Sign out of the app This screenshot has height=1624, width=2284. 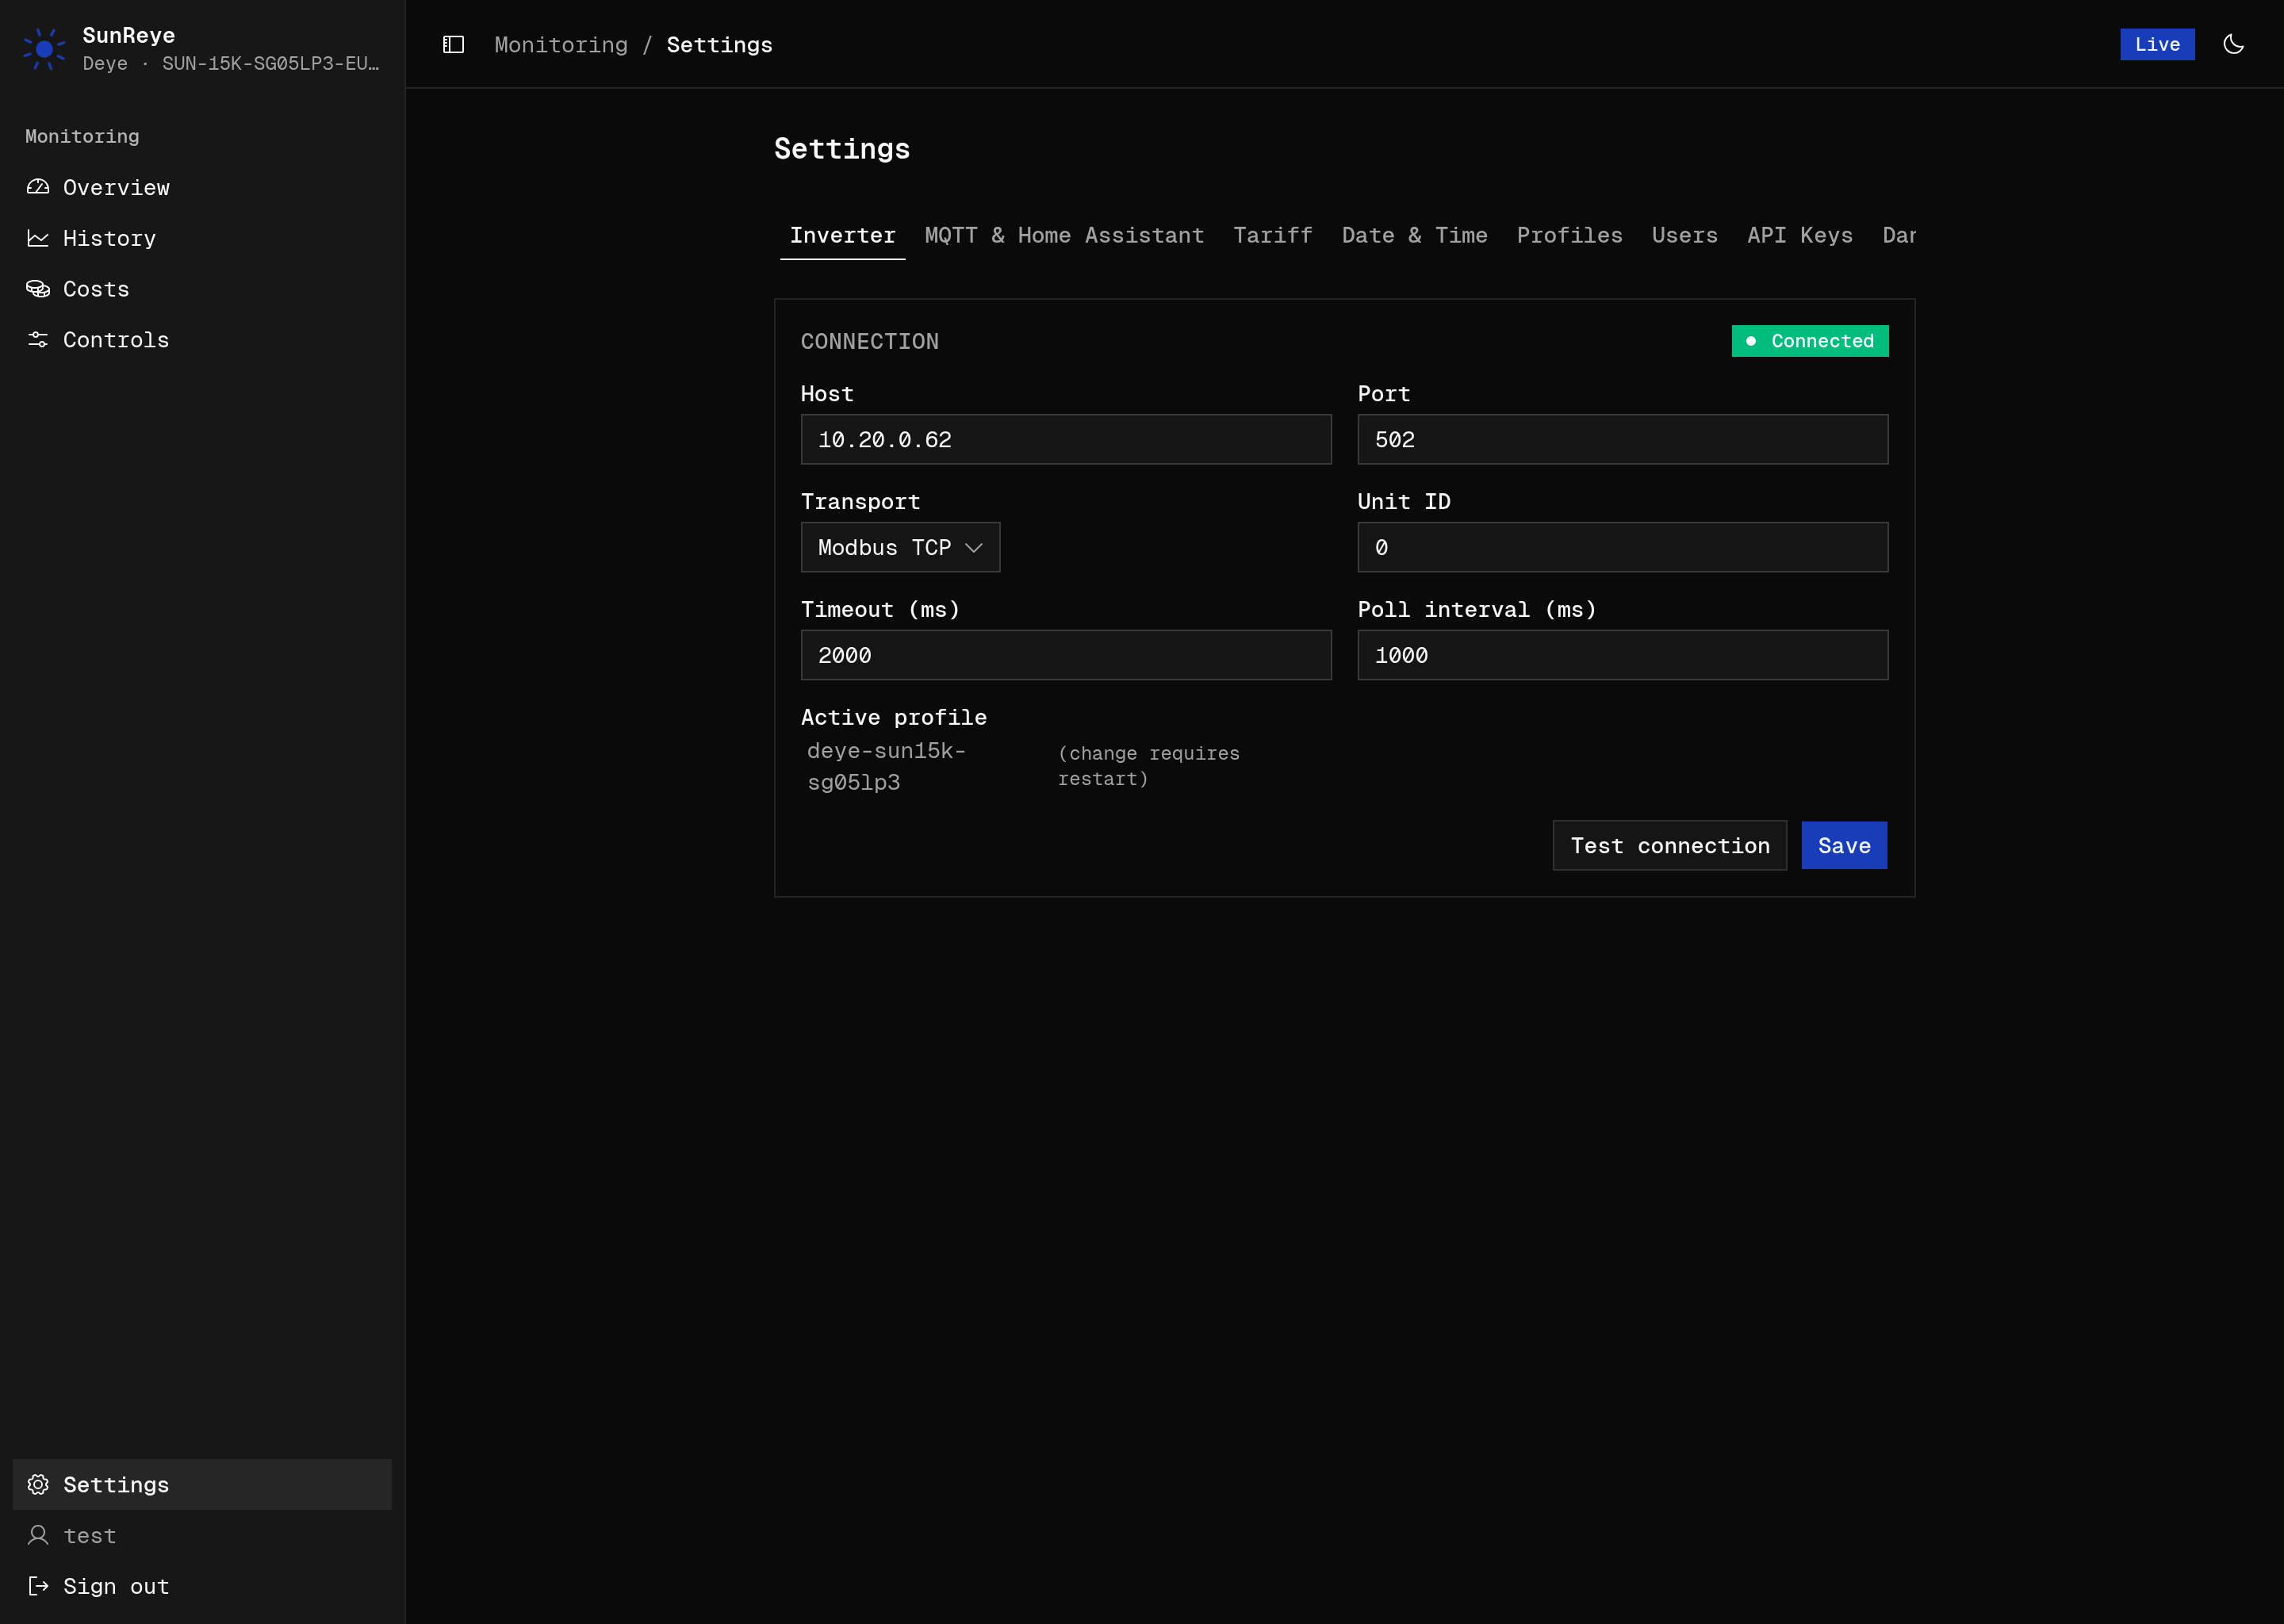[202, 1586]
